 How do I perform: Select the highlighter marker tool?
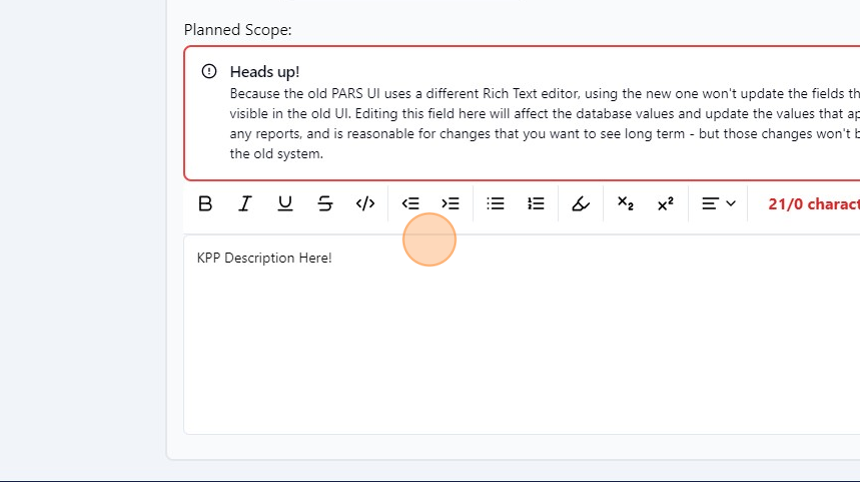[x=580, y=204]
